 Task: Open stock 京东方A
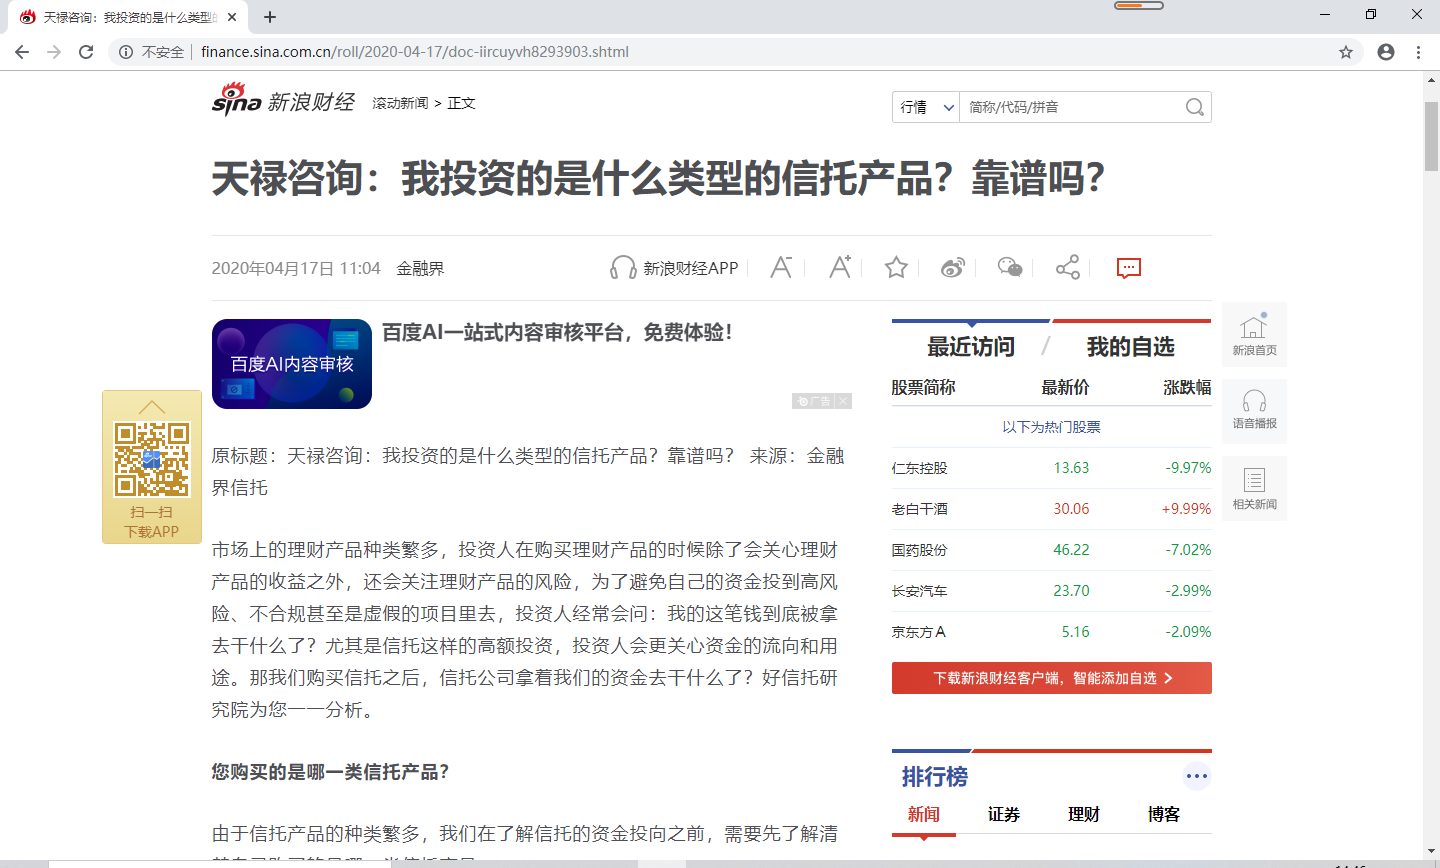coord(919,632)
